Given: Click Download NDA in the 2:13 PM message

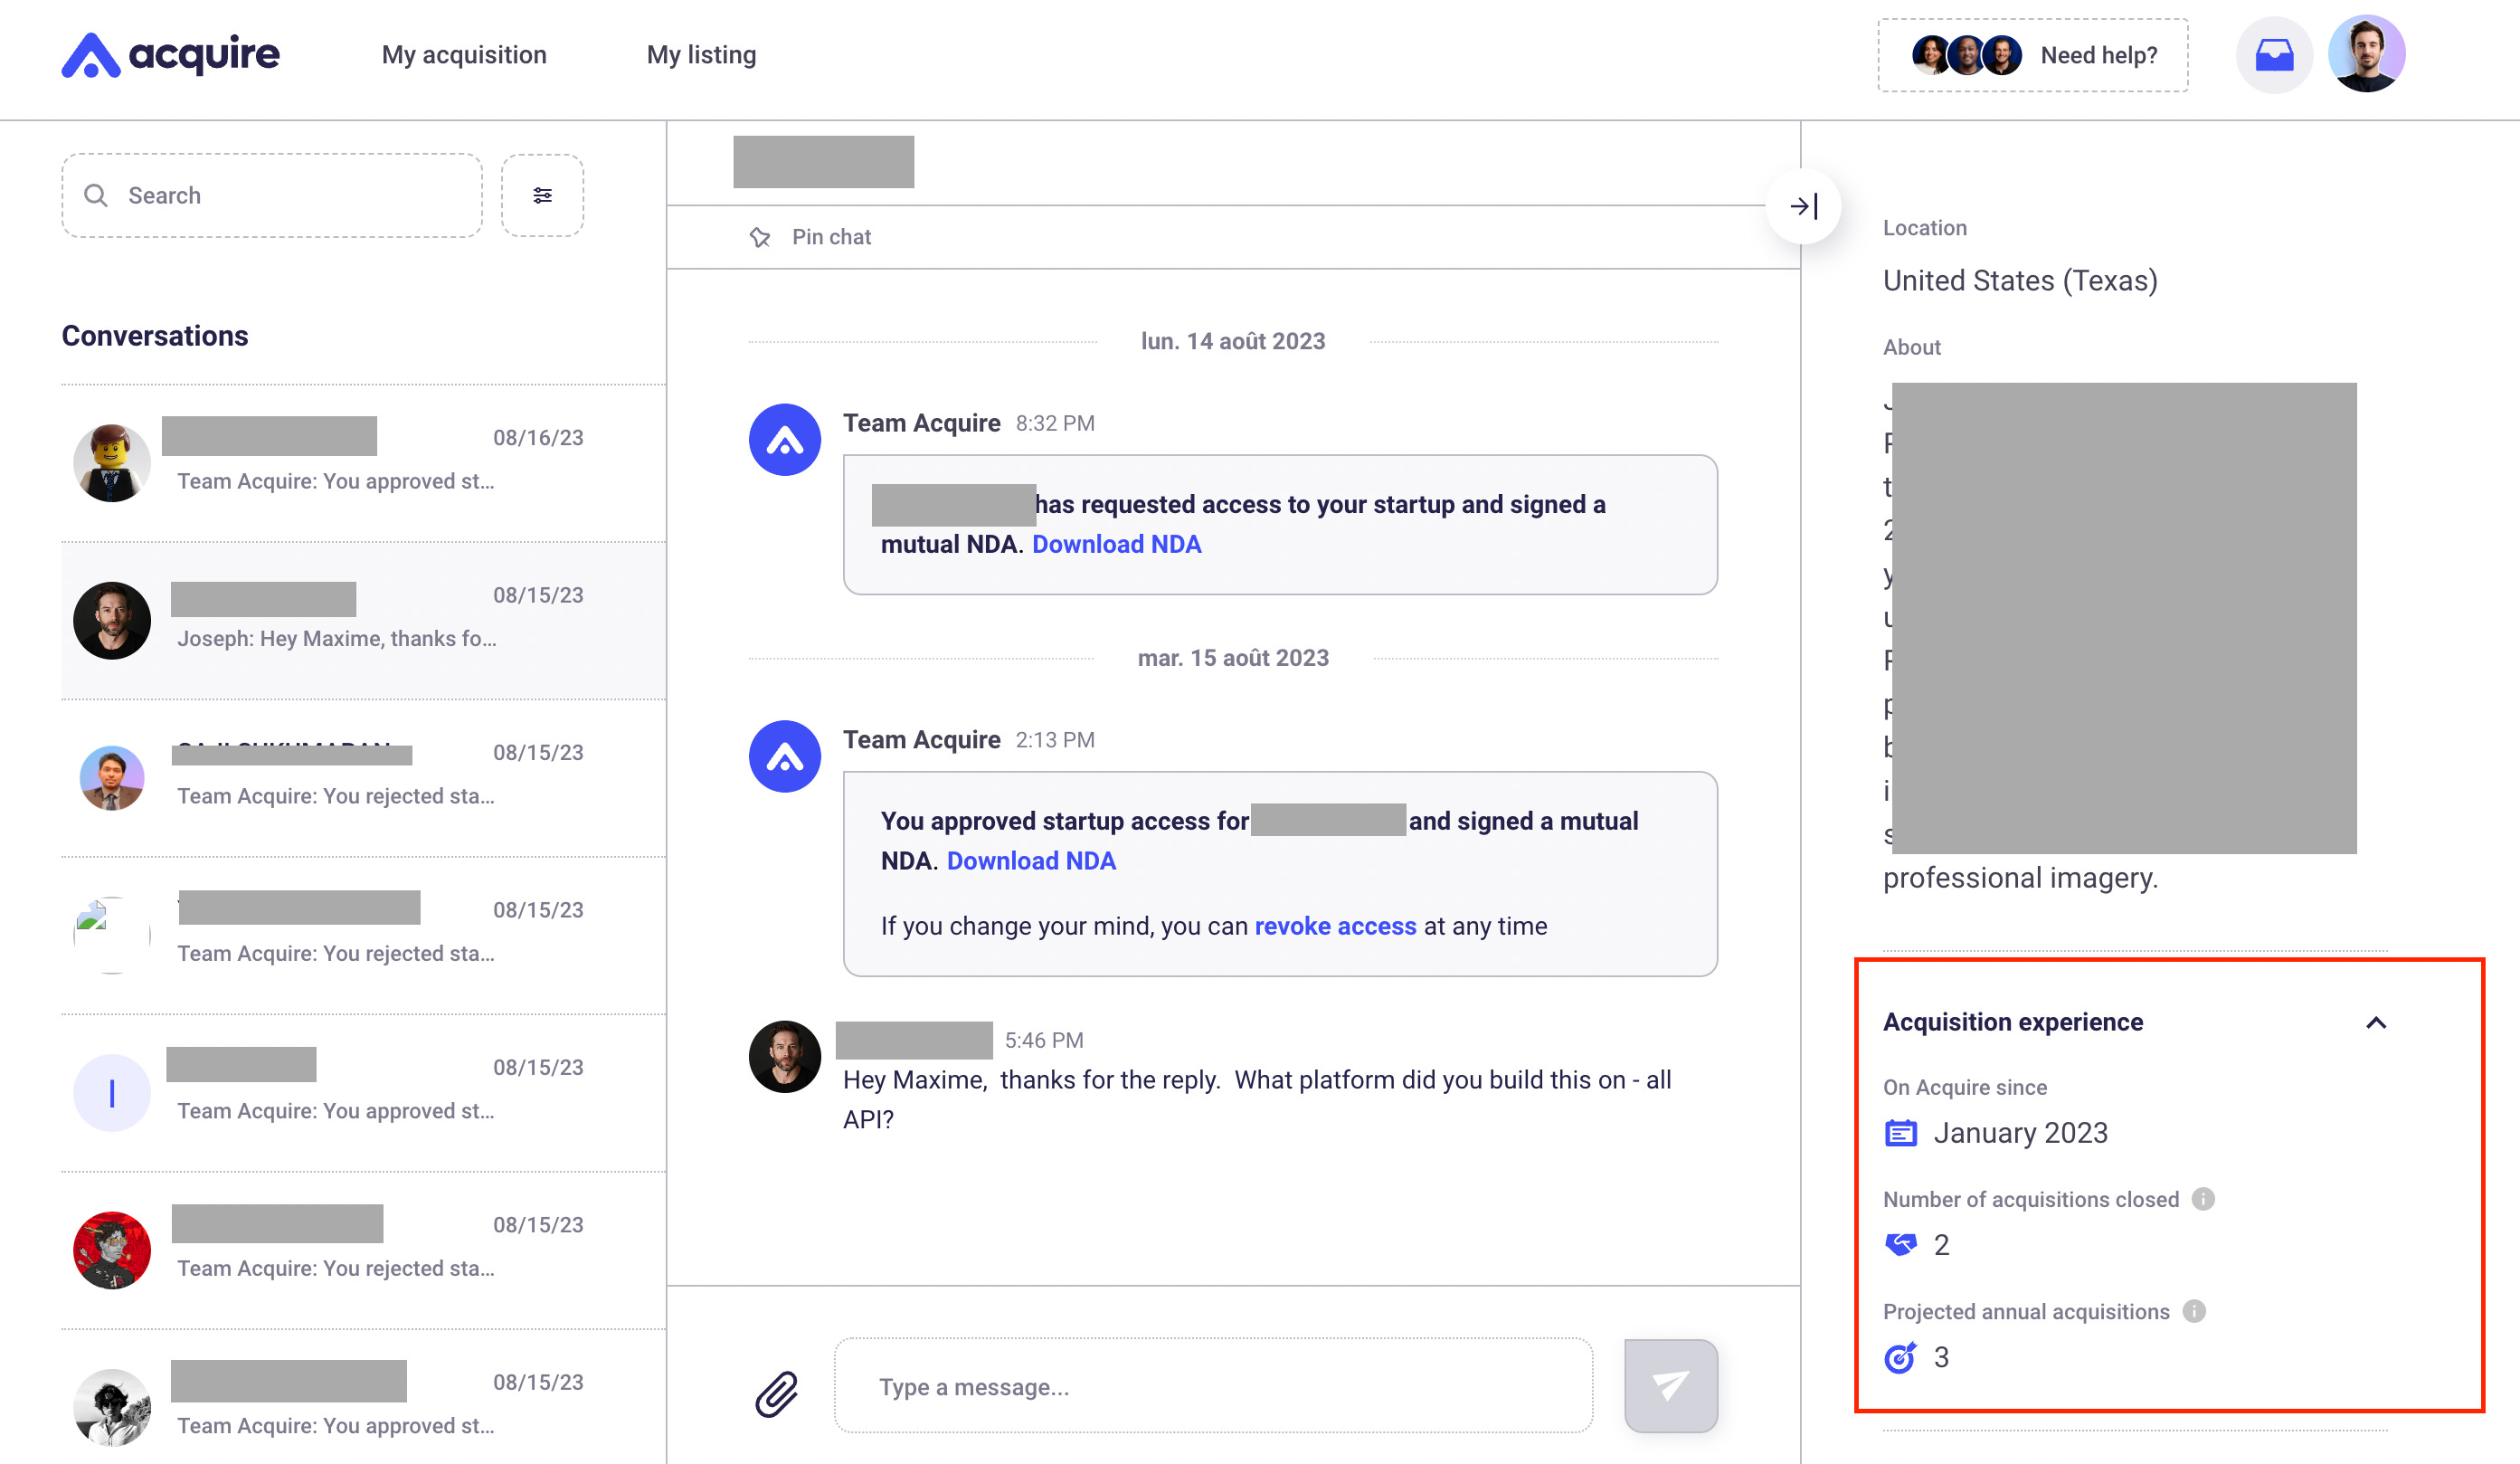Looking at the screenshot, I should (1031, 861).
